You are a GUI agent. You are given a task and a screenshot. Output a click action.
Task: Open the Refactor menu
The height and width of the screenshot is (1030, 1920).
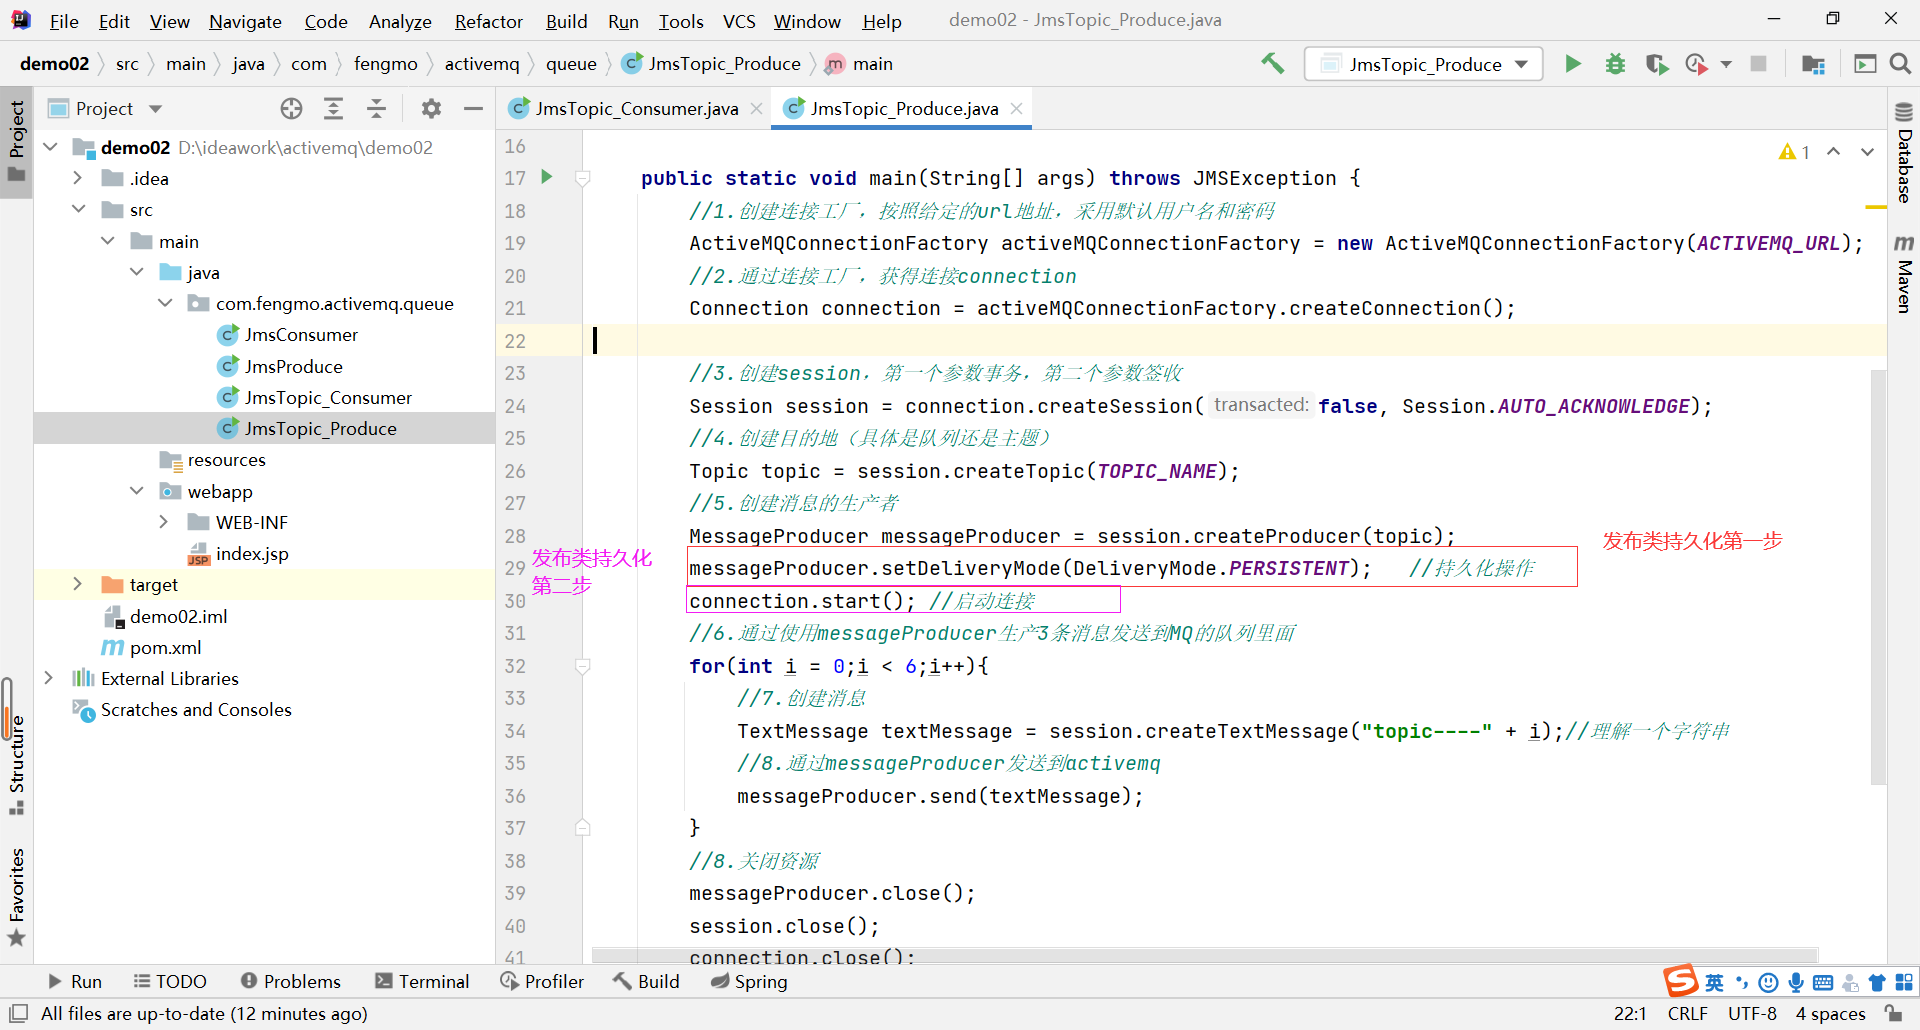pos(488,21)
